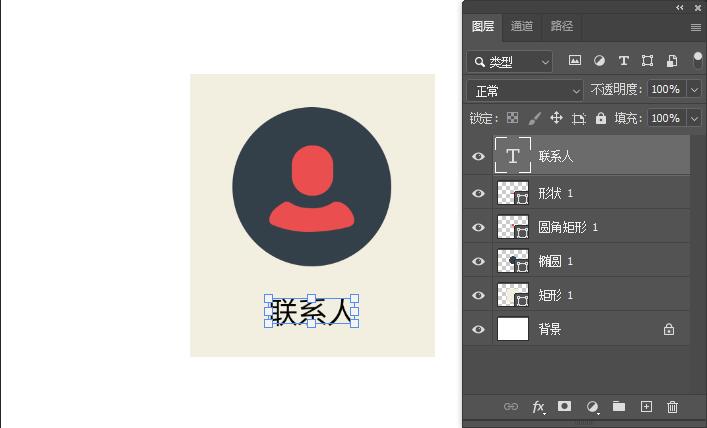Lock position move-arrows icon

click(x=556, y=118)
